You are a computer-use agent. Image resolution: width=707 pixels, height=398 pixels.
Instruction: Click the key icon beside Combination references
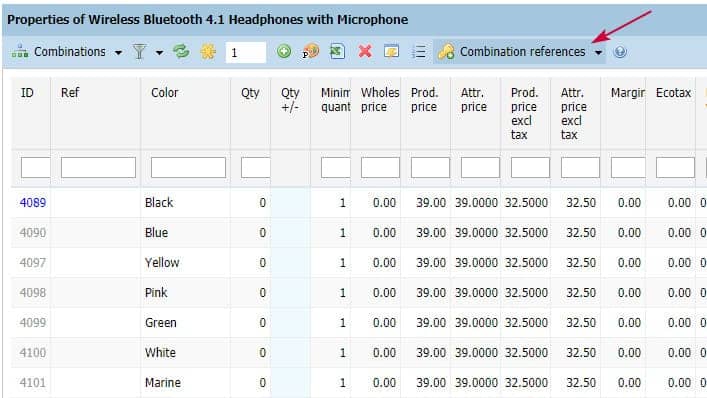coord(446,52)
